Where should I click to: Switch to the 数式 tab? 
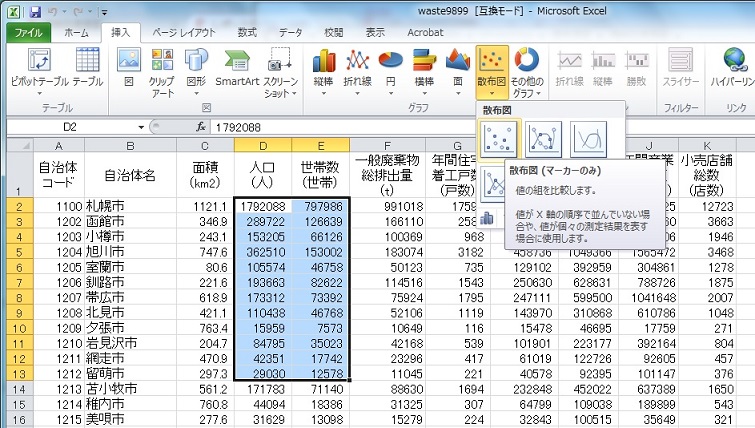pos(247,33)
